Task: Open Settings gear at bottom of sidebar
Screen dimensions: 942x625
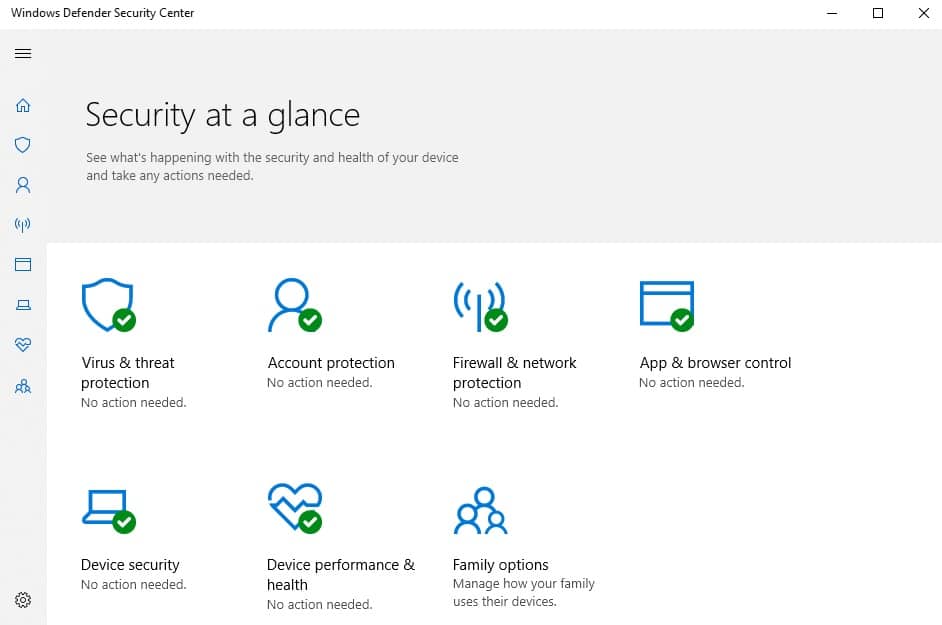Action: pos(23,600)
